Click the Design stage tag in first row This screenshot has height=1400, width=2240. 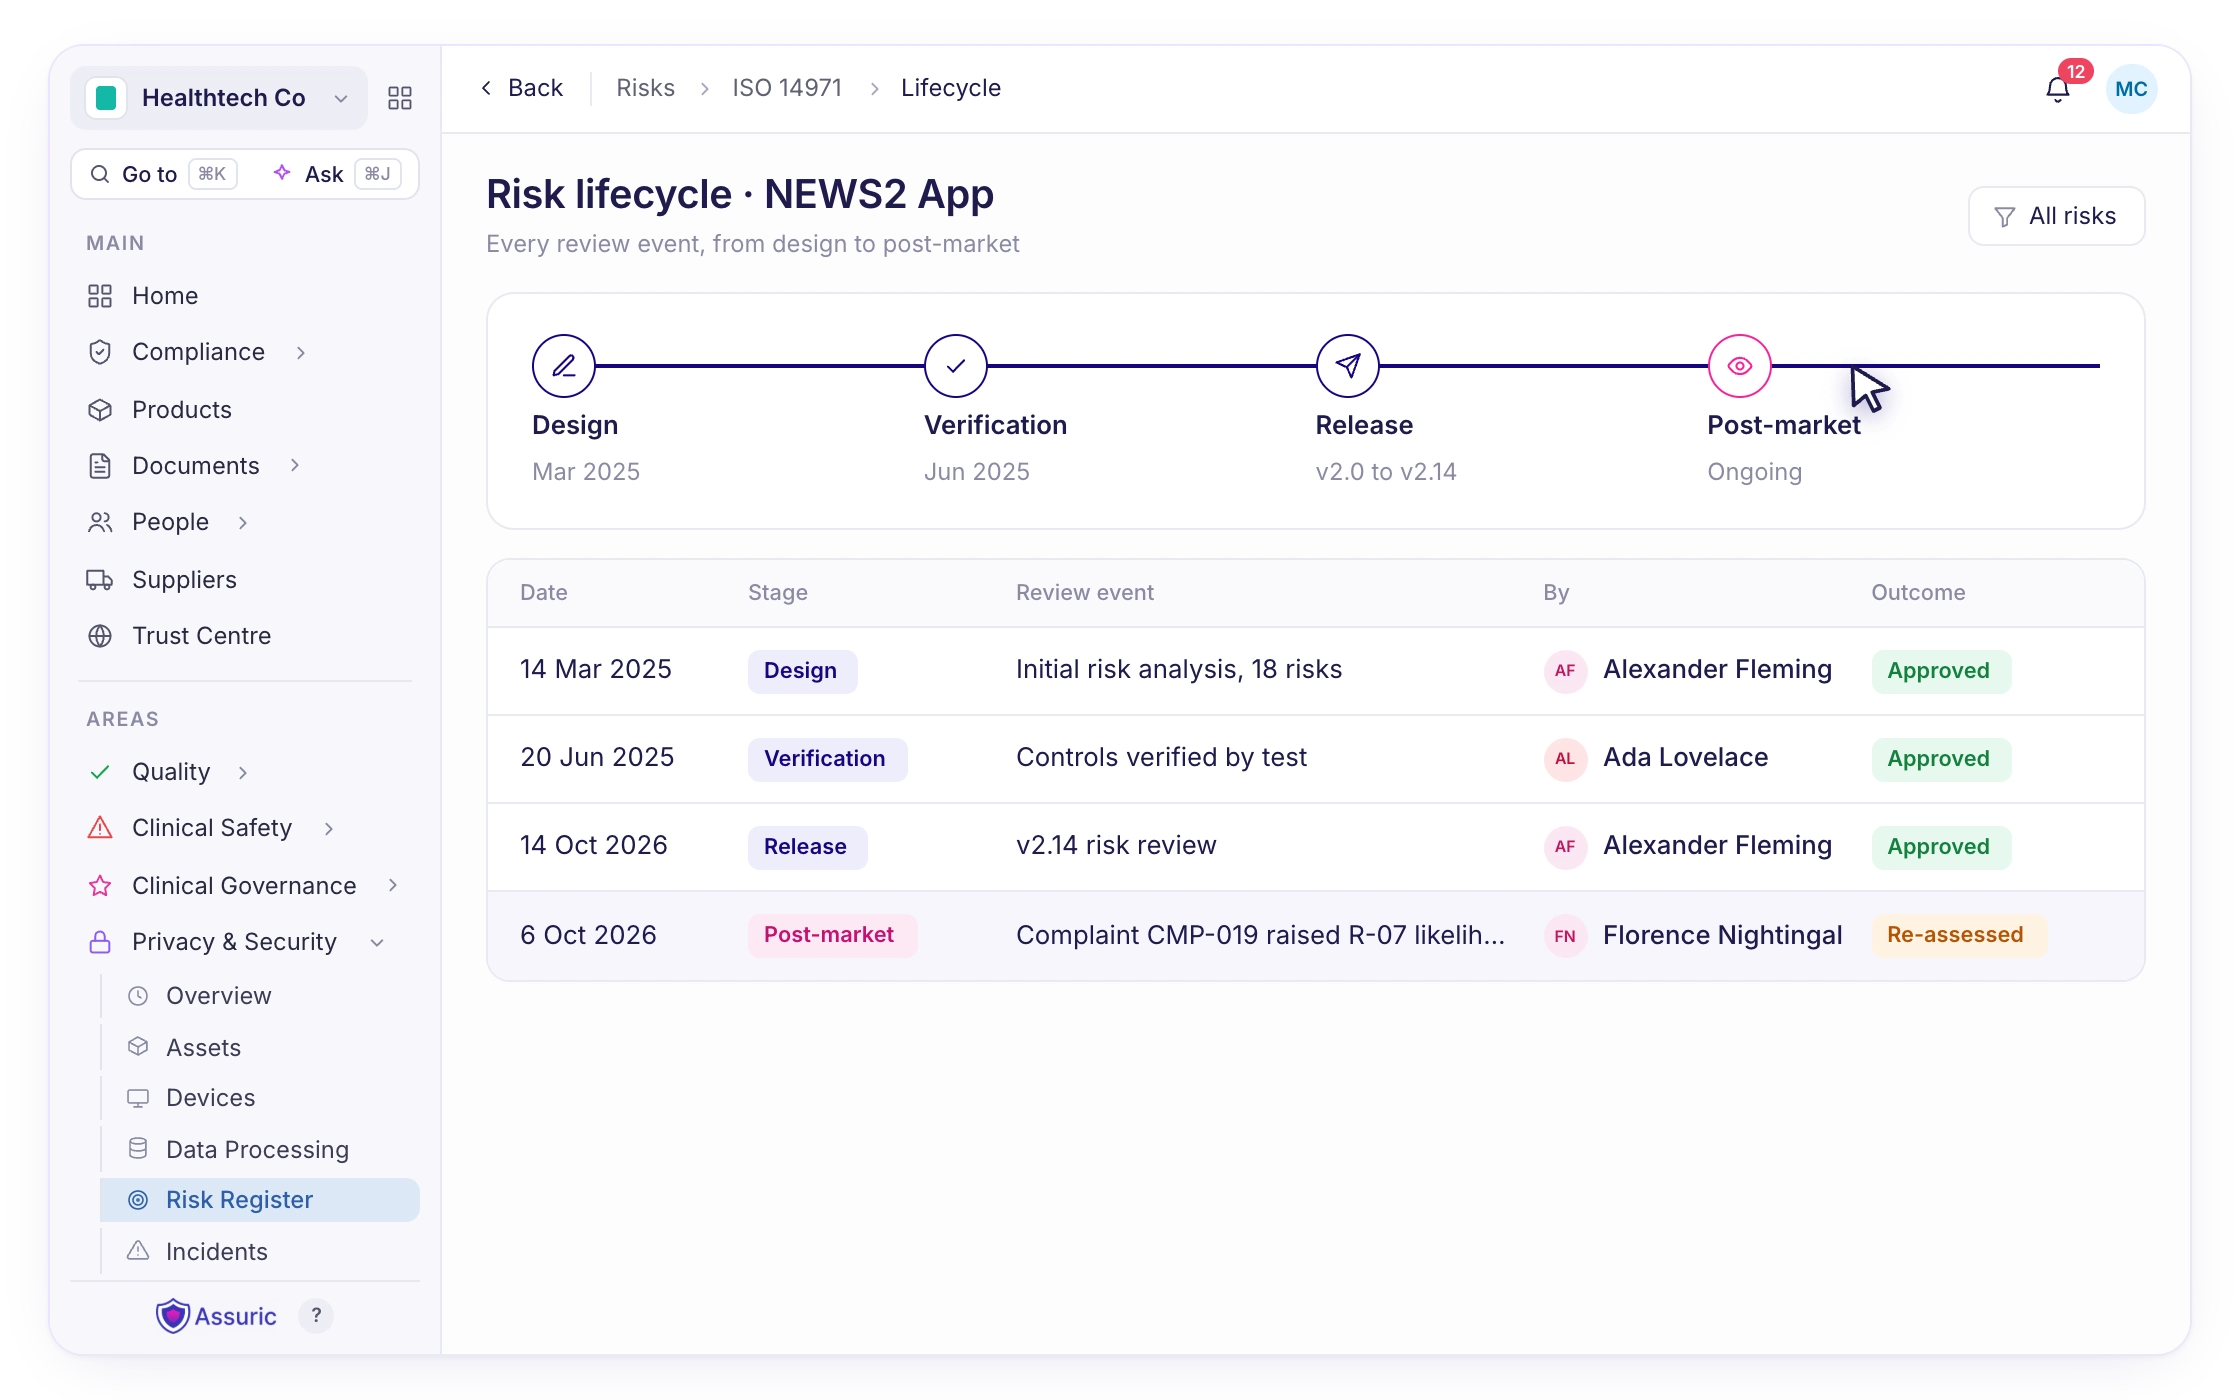click(x=802, y=671)
